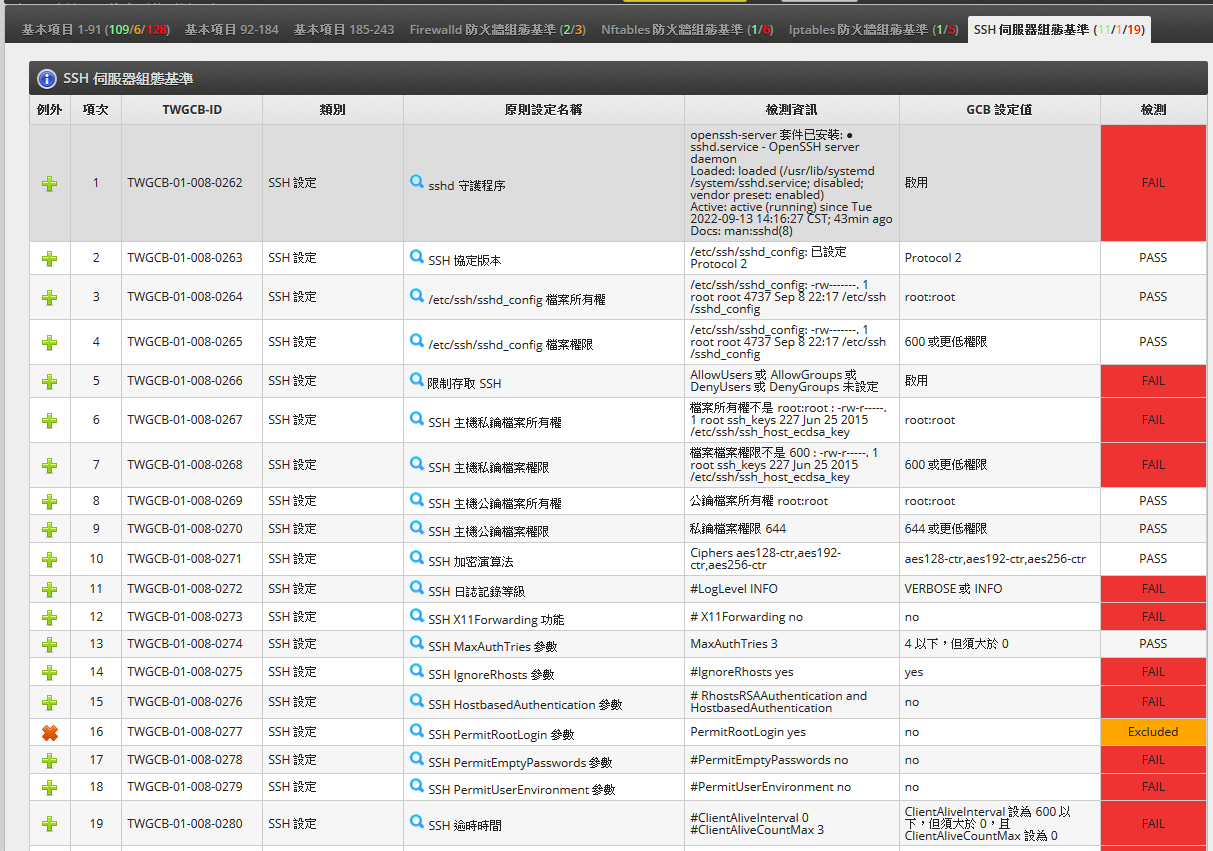
Task: Inspect SSH 加密演算法 via magnifier icon
Action: coord(417,558)
